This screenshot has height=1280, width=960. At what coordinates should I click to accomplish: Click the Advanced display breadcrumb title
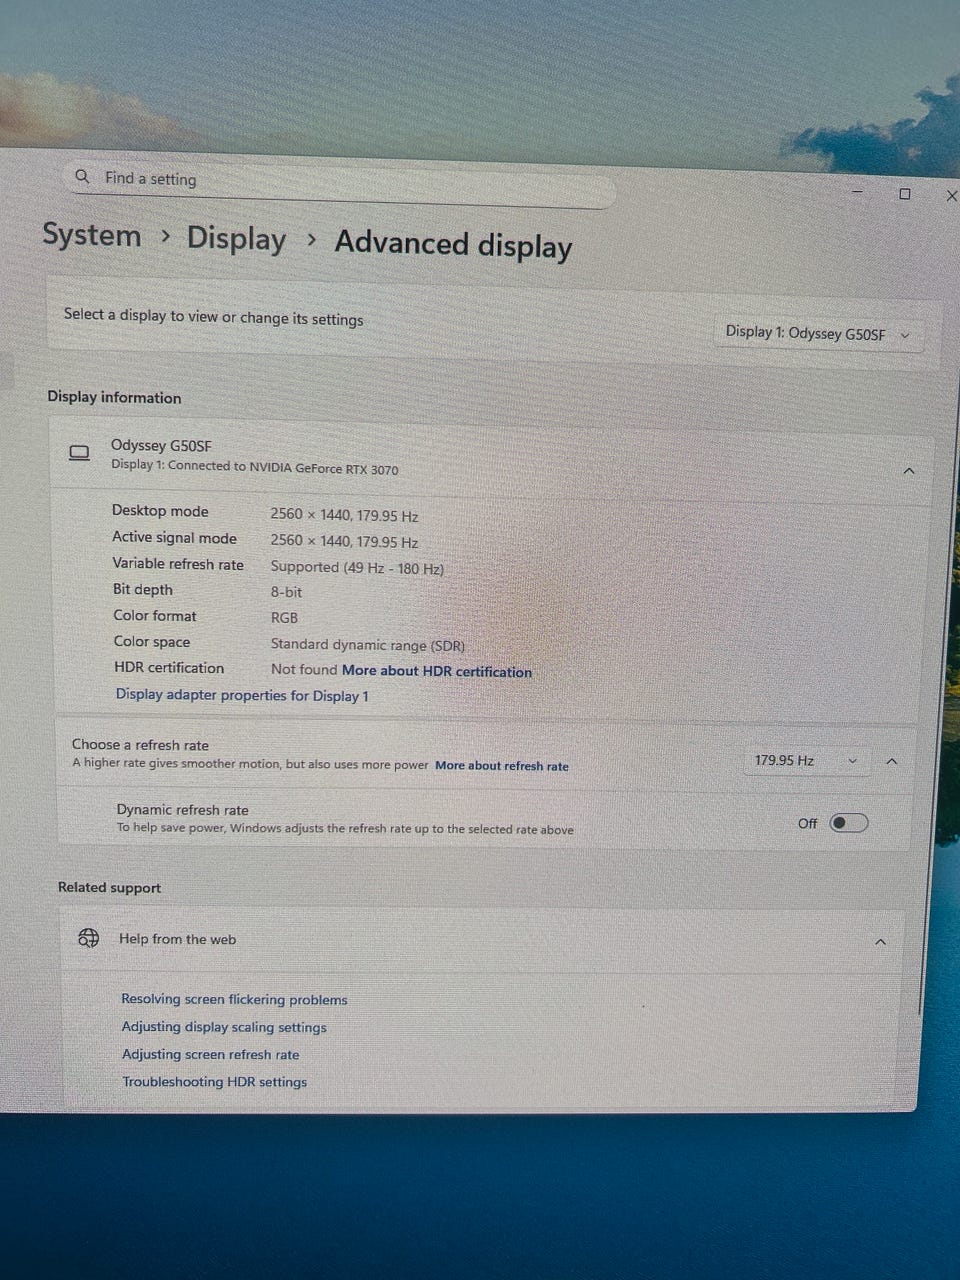pyautogui.click(x=453, y=244)
